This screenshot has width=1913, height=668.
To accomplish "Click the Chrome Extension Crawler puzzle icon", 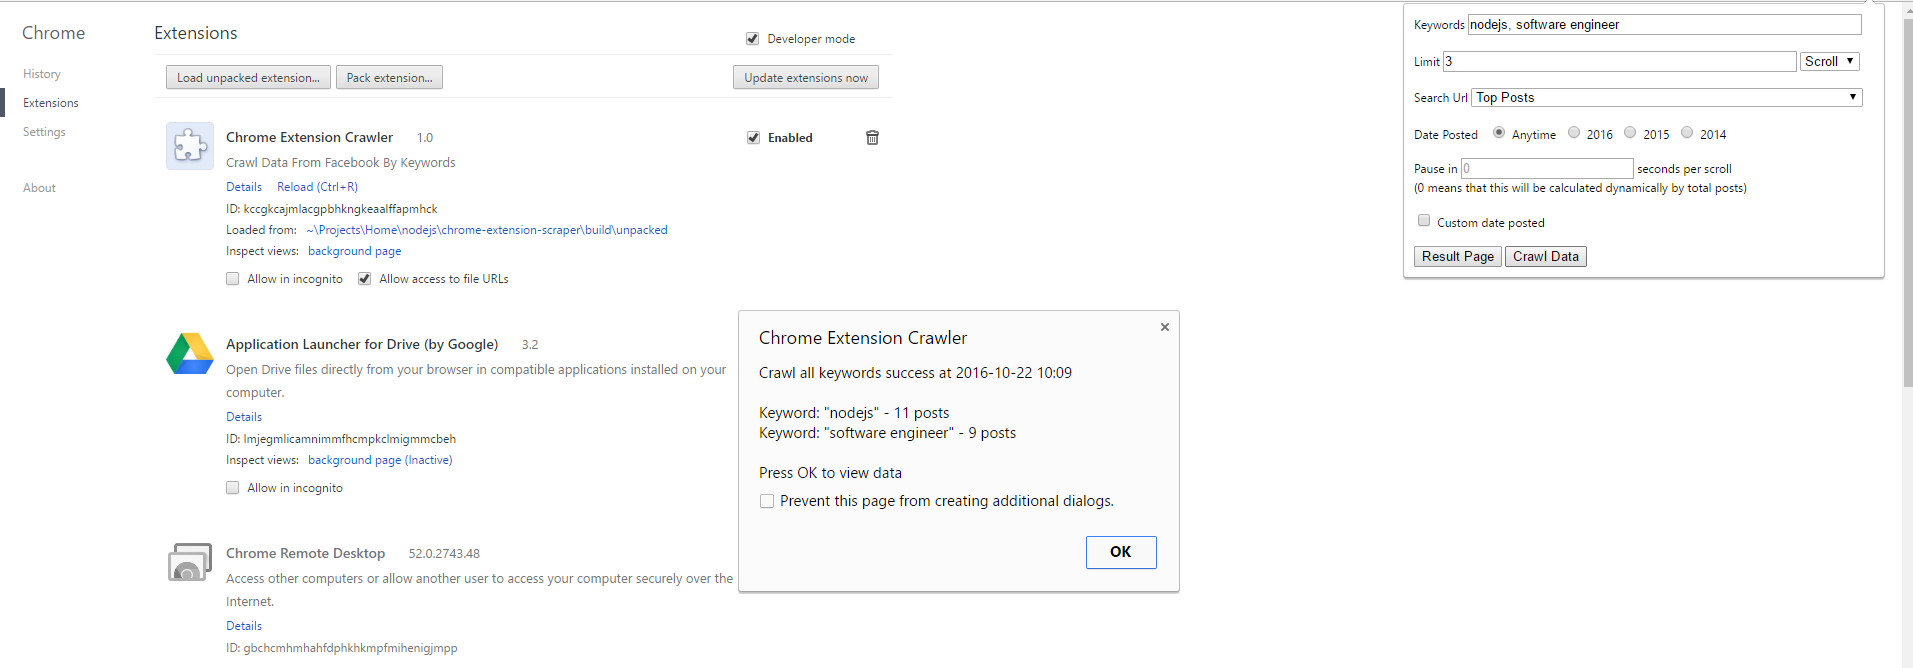I will pyautogui.click(x=190, y=146).
